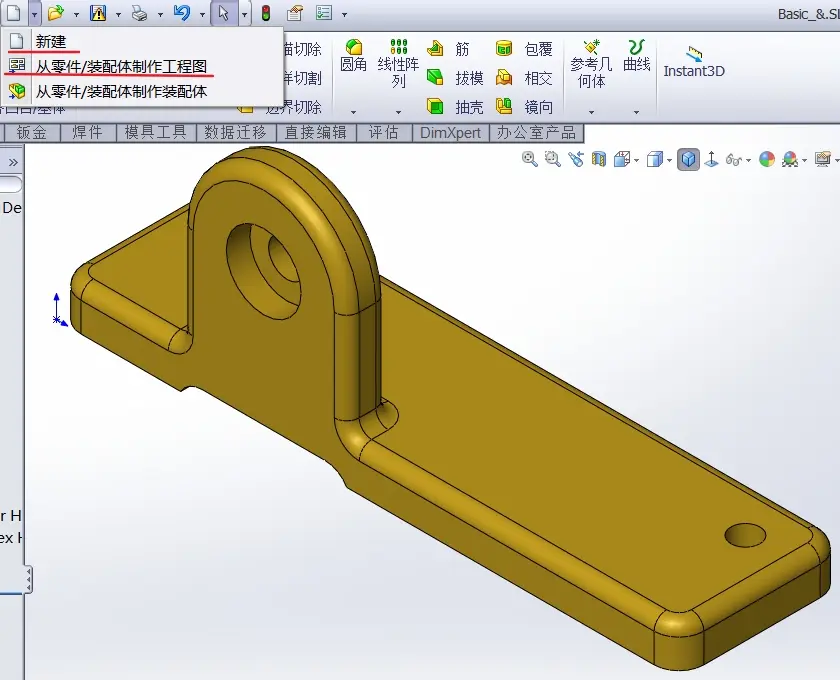Select the 线性阵列 linear pattern tool
This screenshot has width=840, height=680.
point(398,64)
